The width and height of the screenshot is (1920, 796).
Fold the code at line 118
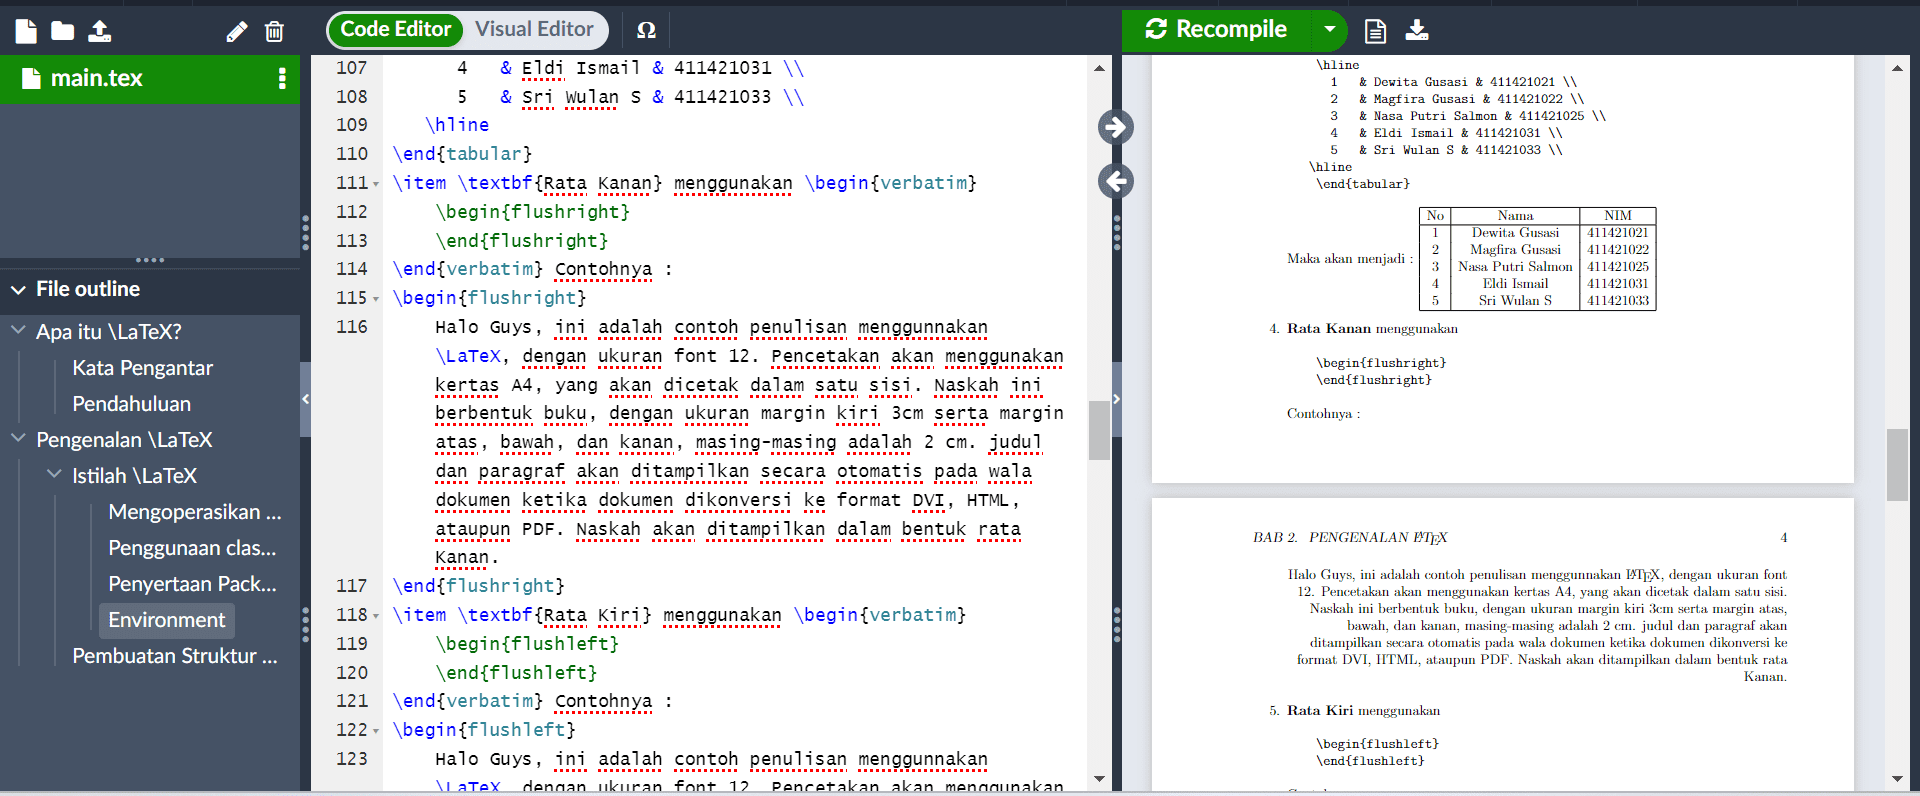point(376,616)
